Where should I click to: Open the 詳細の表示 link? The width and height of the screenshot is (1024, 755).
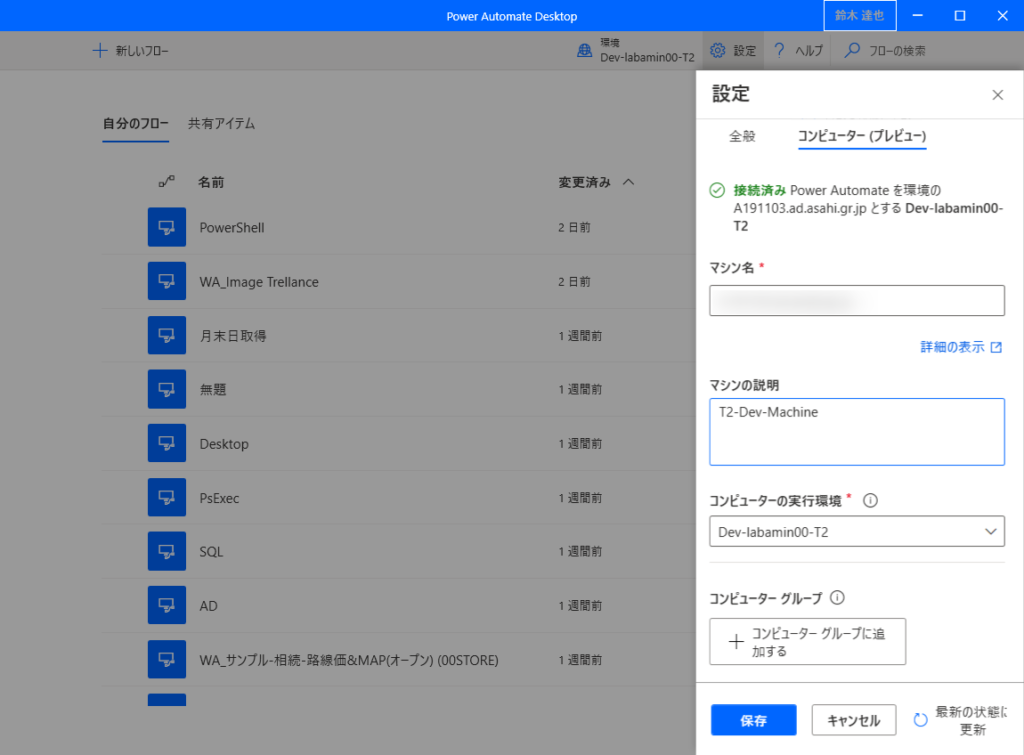(952, 347)
